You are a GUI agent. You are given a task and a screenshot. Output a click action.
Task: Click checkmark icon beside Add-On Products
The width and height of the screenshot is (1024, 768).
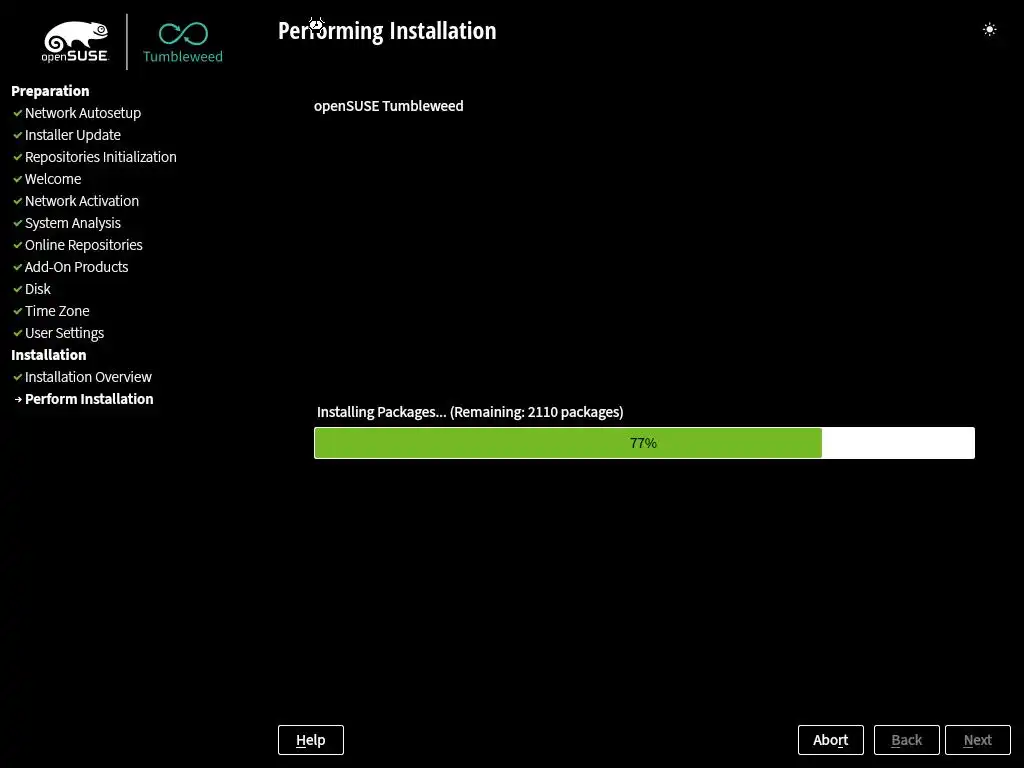pos(18,267)
